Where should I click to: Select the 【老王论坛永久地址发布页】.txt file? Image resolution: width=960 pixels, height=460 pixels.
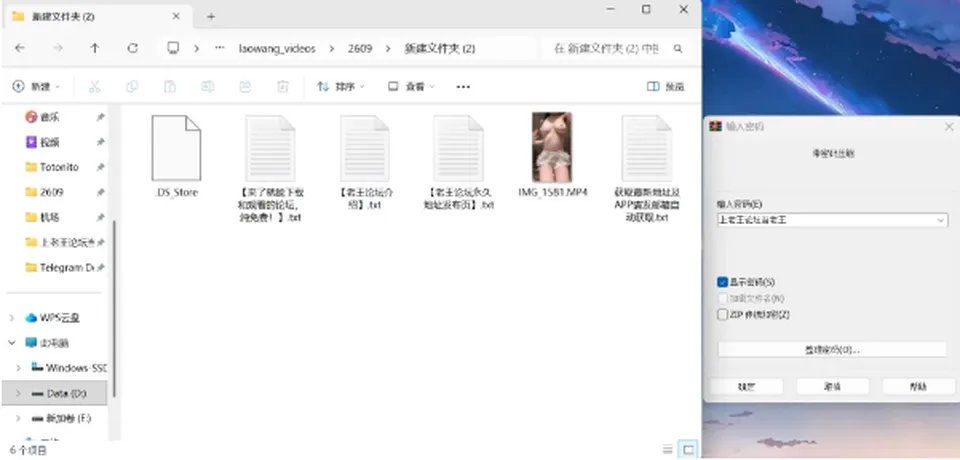coord(459,163)
